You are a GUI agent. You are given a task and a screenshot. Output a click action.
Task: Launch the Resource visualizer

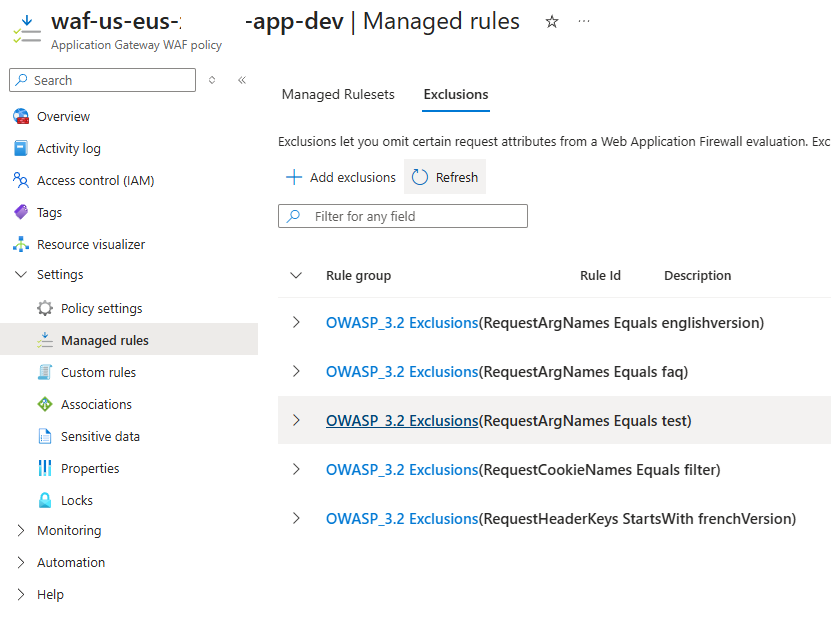tap(90, 245)
